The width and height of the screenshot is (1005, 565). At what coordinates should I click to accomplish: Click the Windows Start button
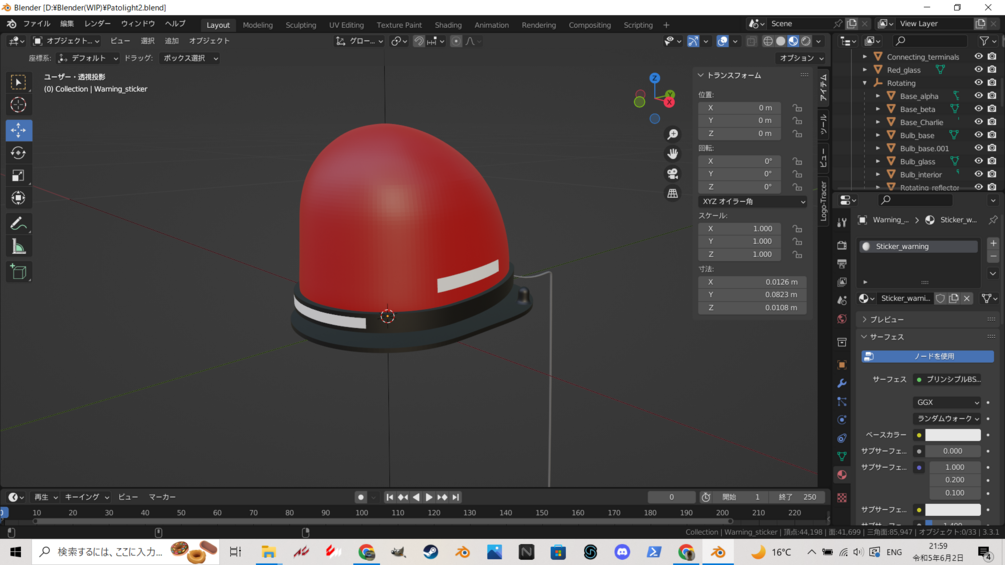click(15, 552)
